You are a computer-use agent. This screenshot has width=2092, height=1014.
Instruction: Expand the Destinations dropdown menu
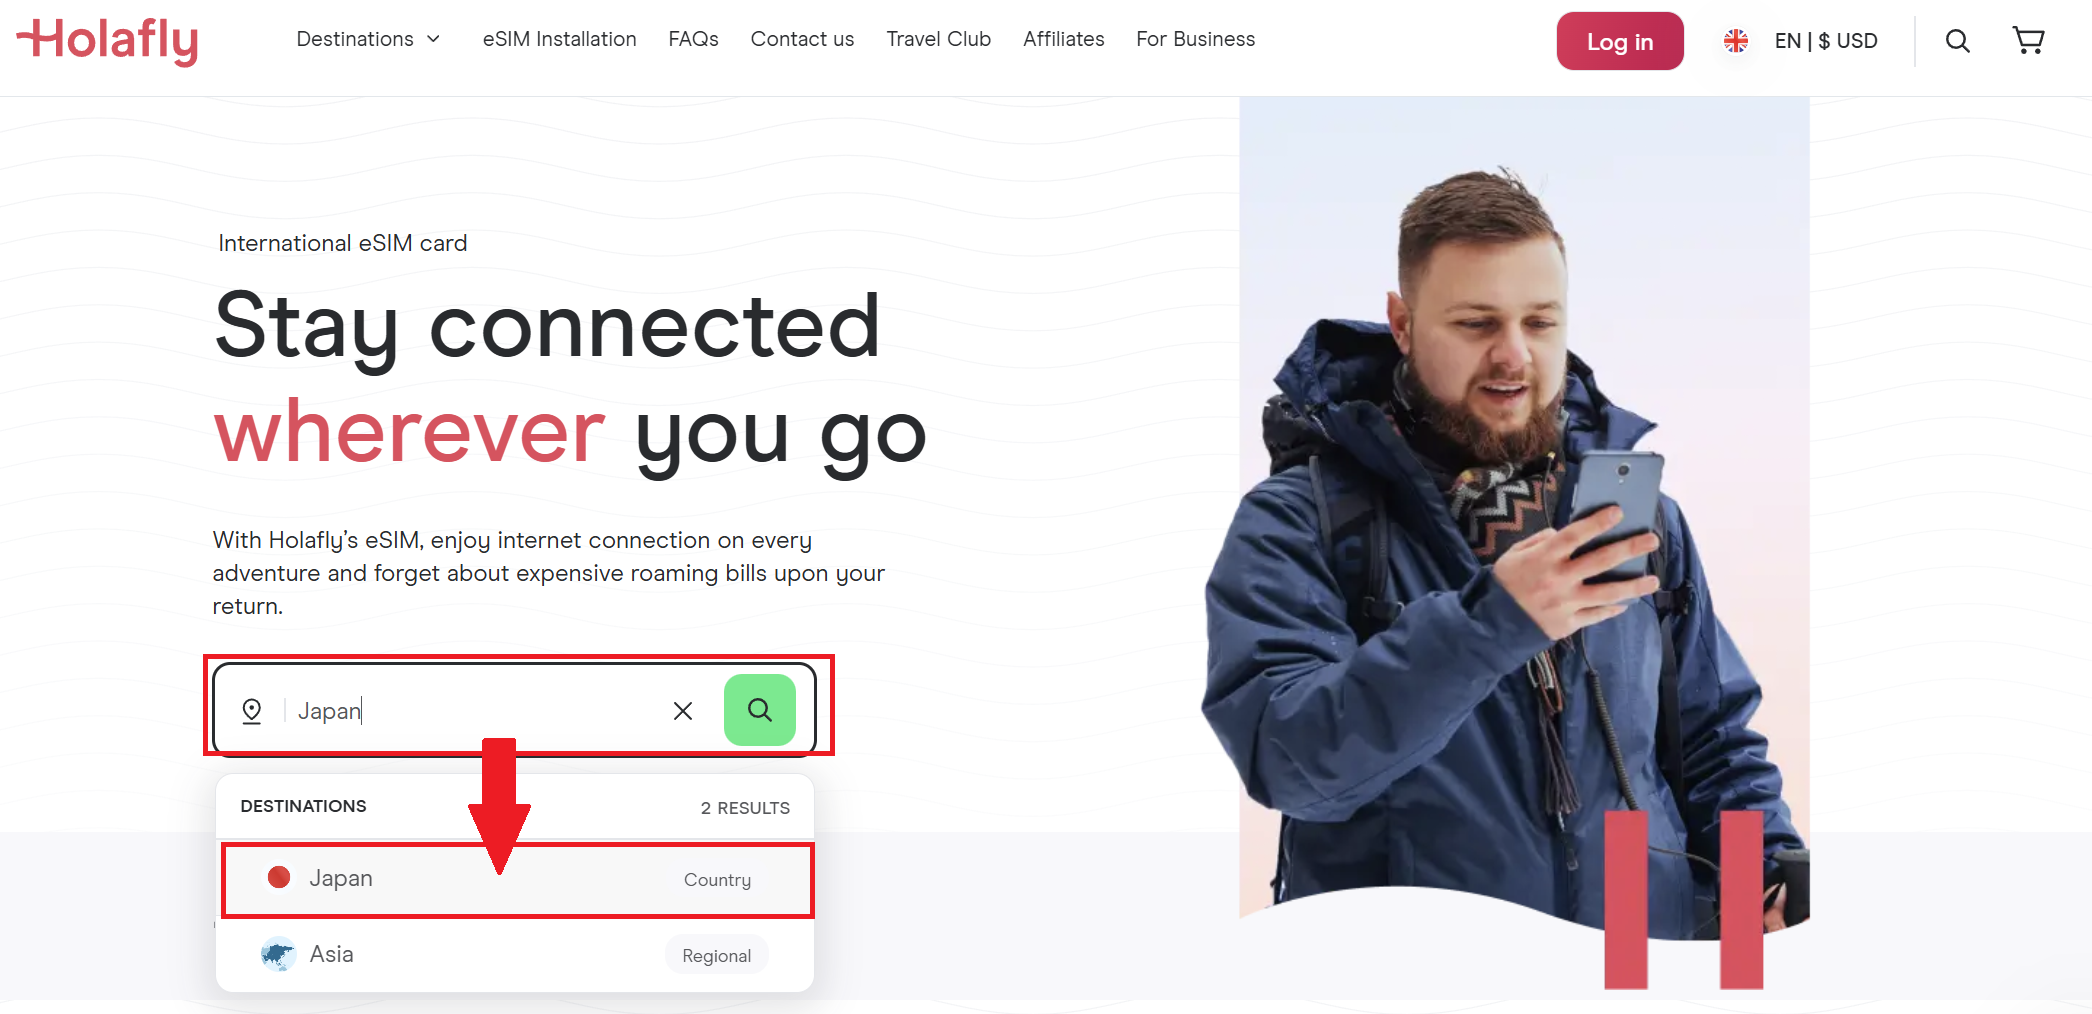coord(368,39)
